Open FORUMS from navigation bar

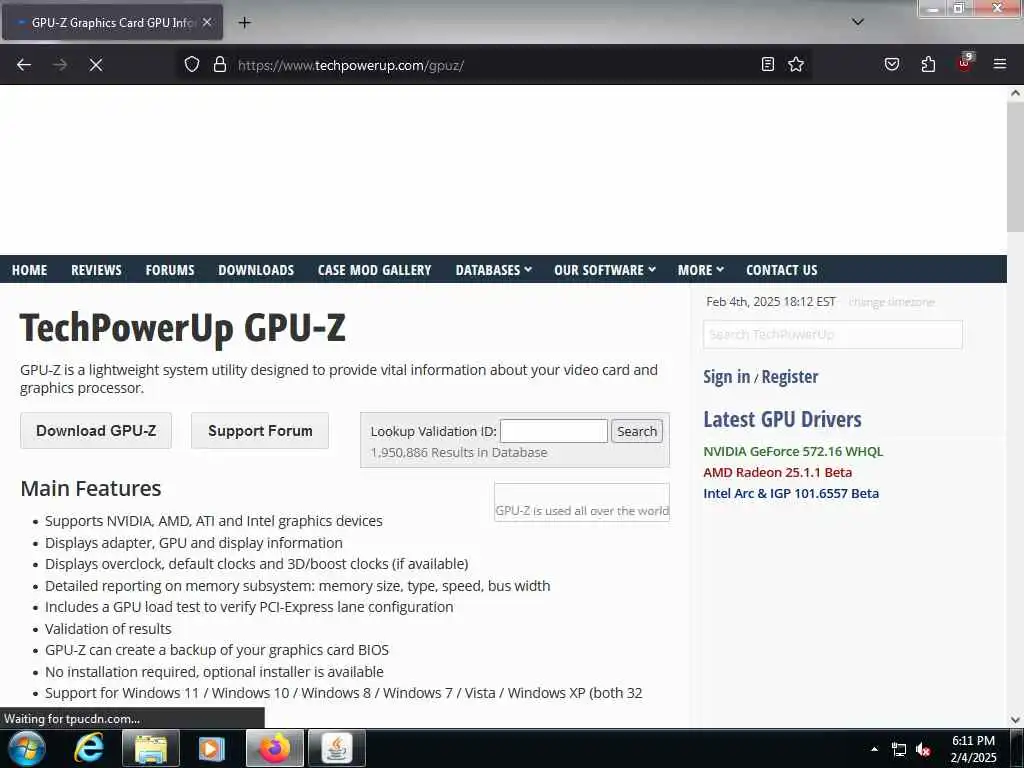(x=170, y=270)
